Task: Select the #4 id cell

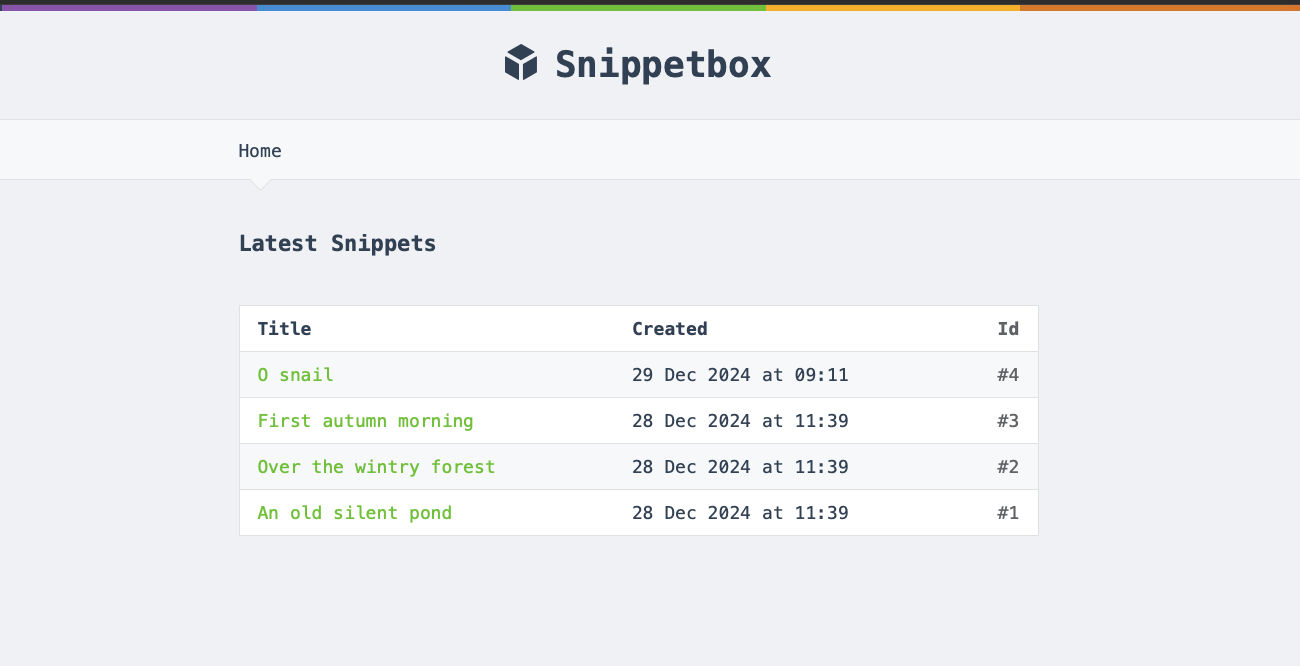Action: pos(1007,375)
